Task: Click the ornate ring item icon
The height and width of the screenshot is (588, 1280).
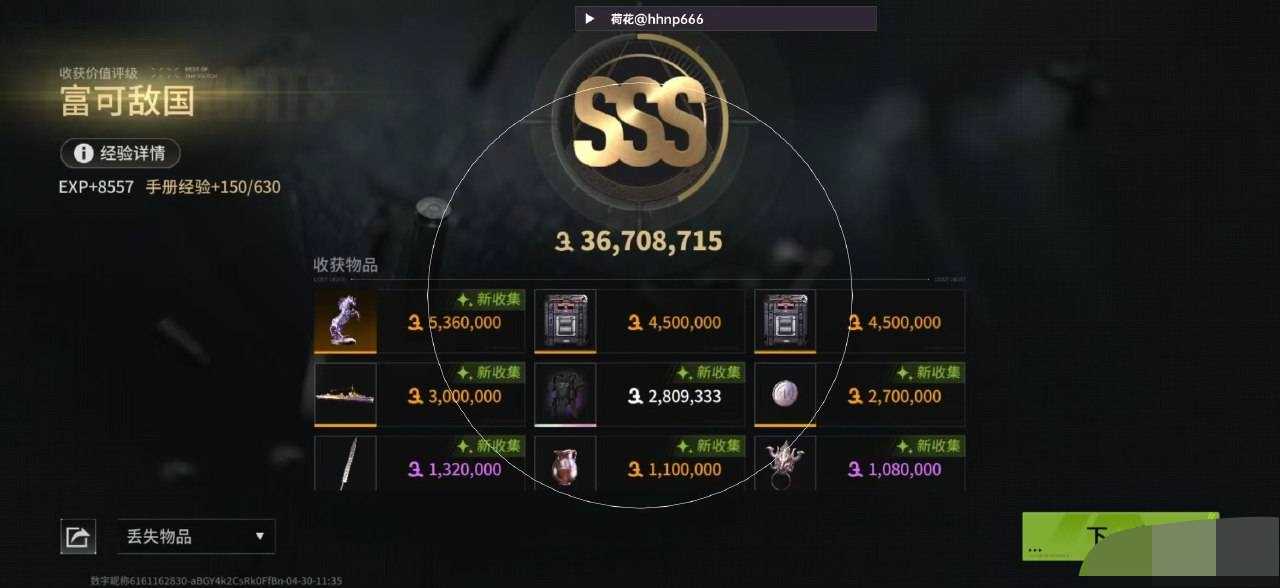Action: 785,463
